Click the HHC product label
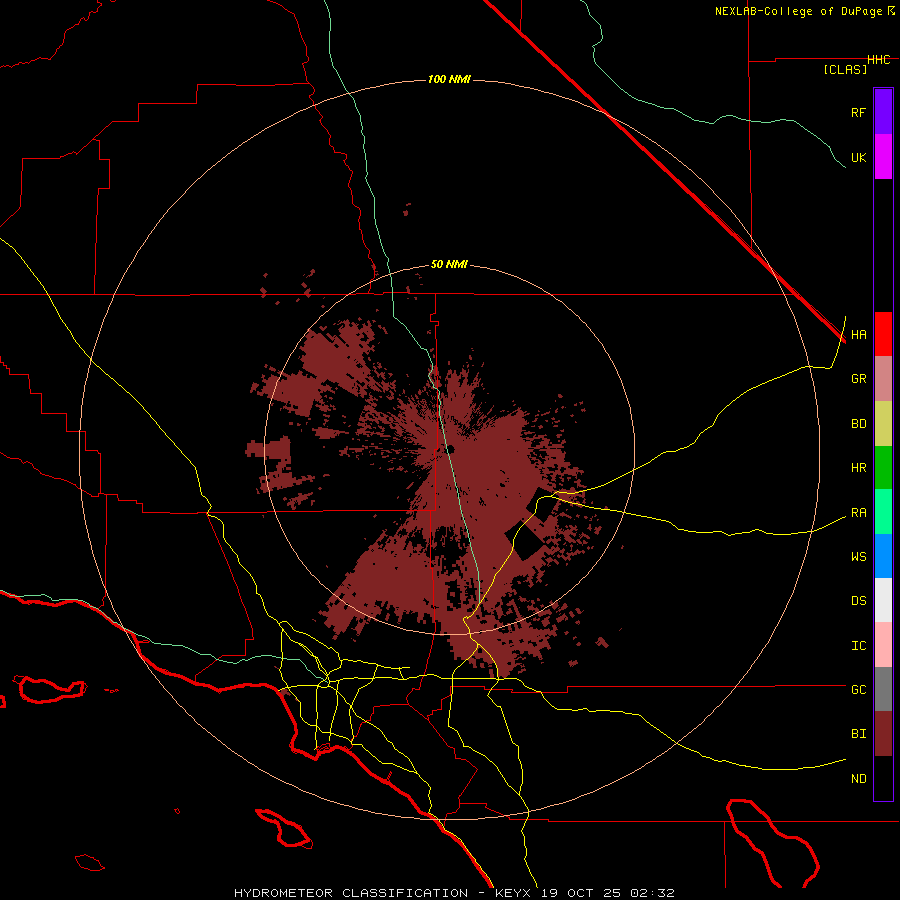900x900 pixels. click(x=879, y=60)
